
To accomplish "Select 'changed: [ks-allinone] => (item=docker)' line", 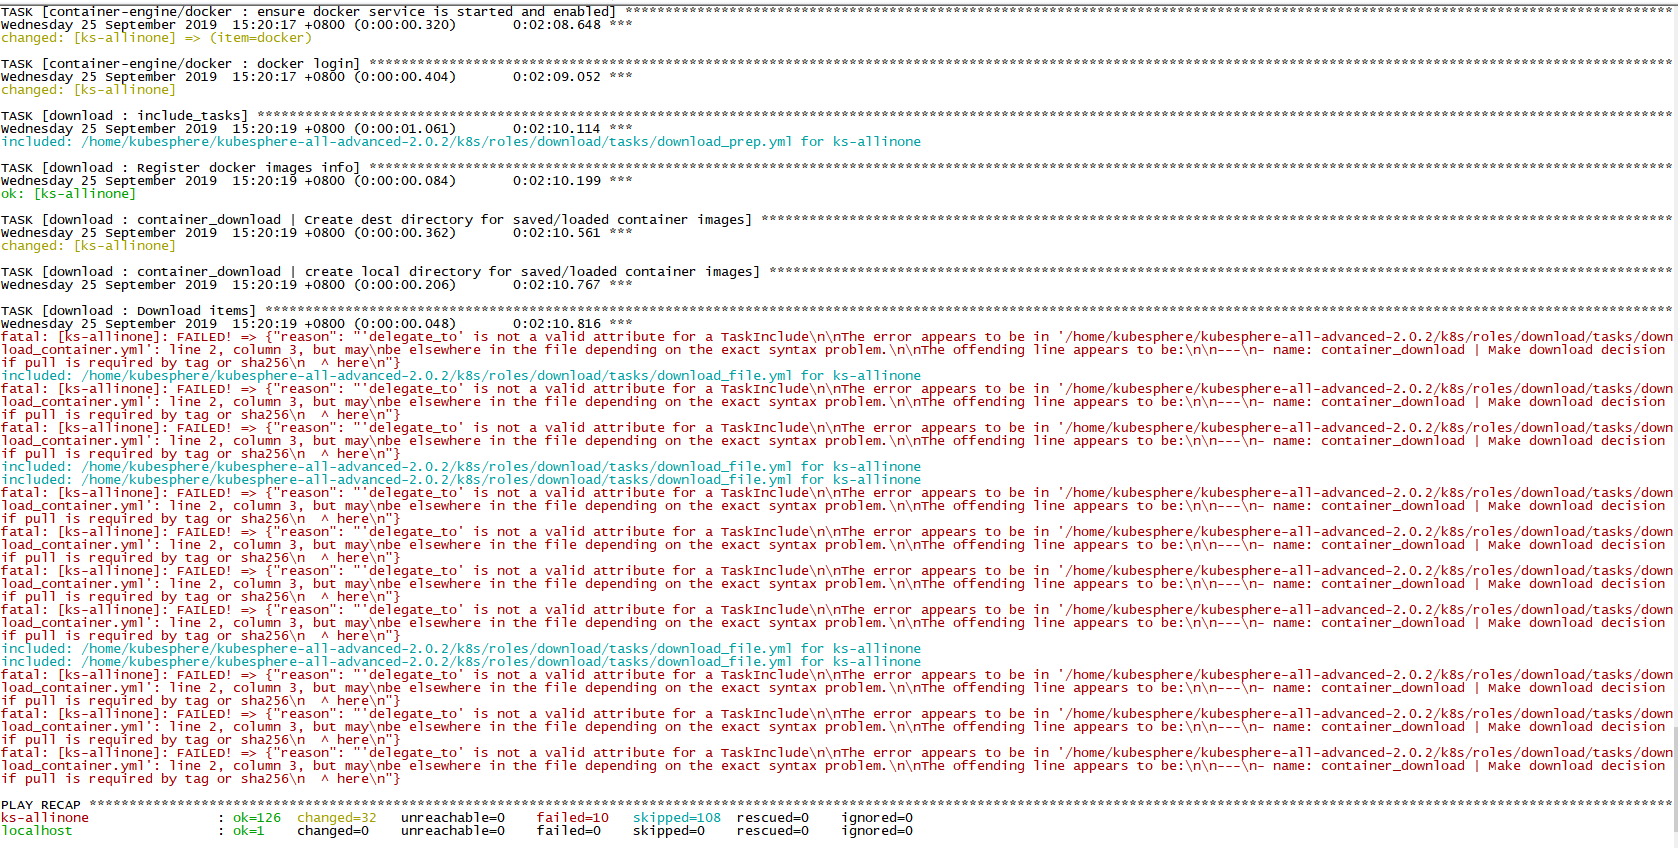I will click(157, 38).
